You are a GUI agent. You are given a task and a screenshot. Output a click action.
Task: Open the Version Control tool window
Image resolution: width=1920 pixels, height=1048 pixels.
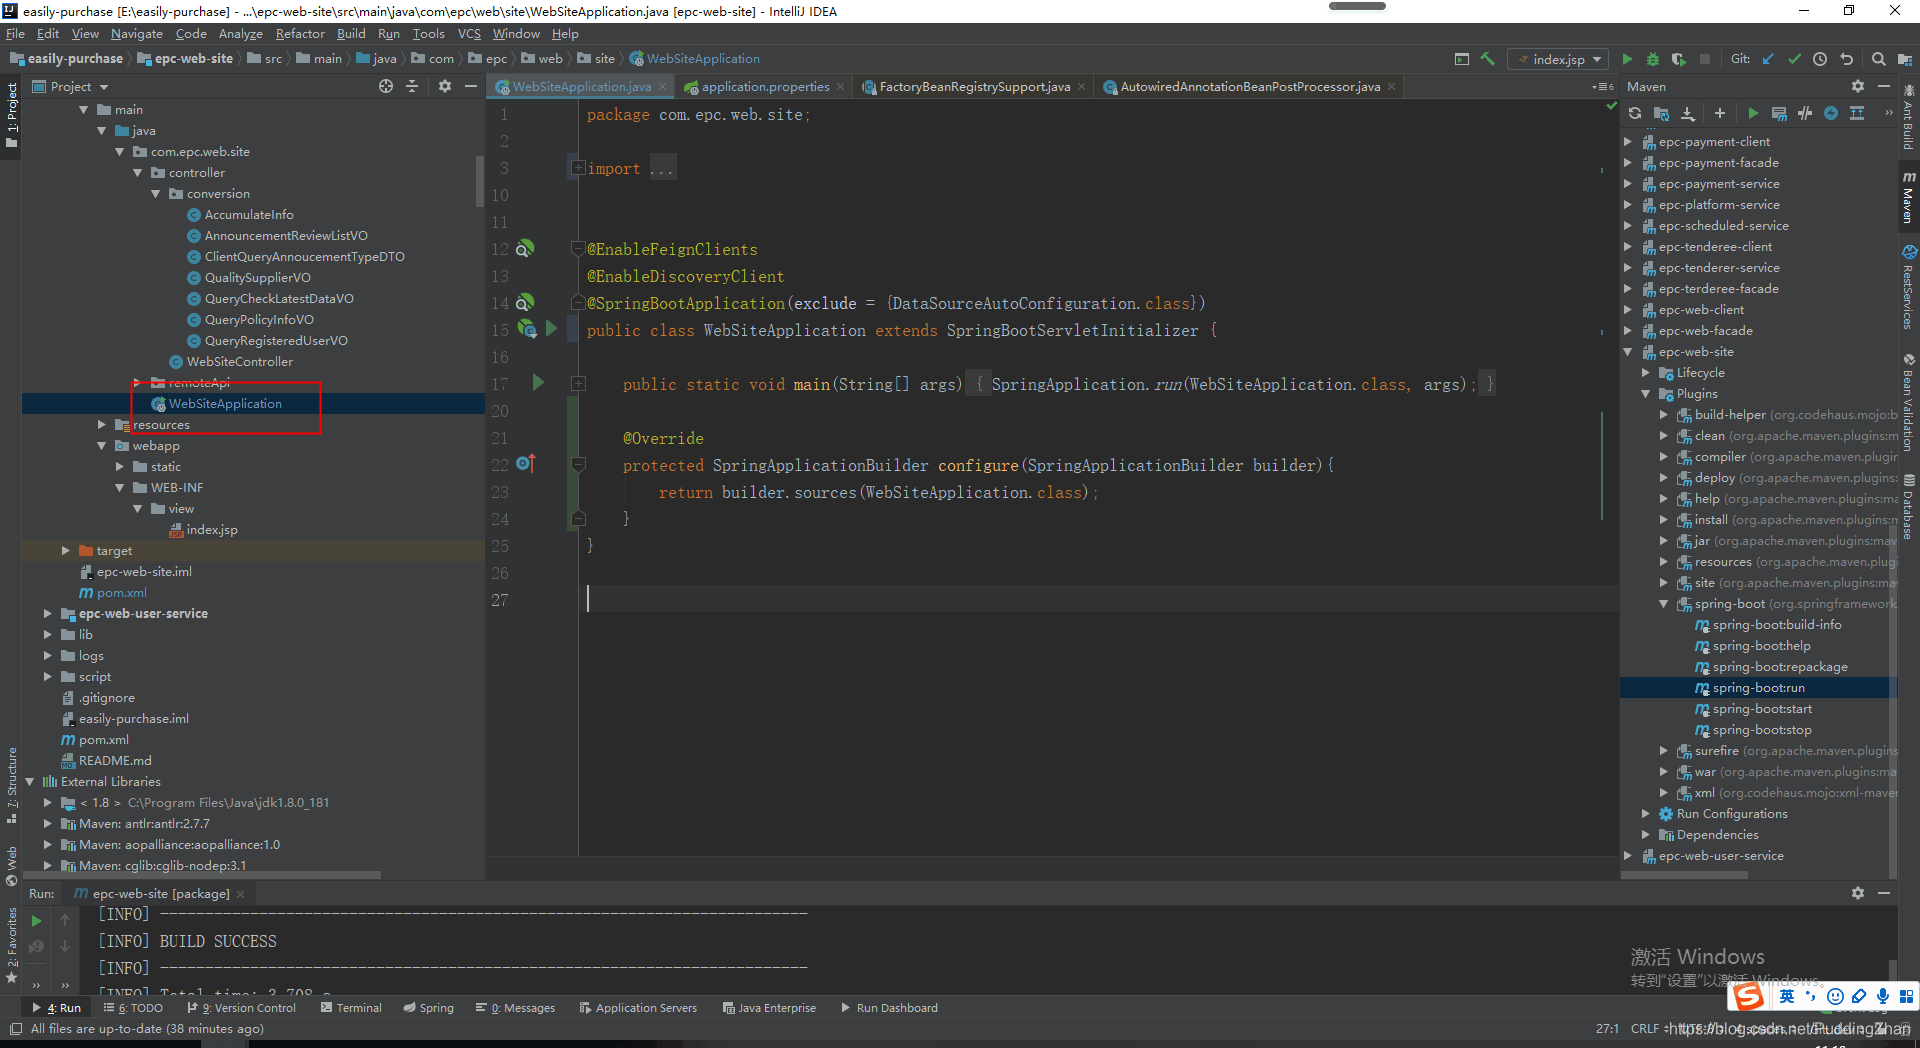[x=242, y=1008]
